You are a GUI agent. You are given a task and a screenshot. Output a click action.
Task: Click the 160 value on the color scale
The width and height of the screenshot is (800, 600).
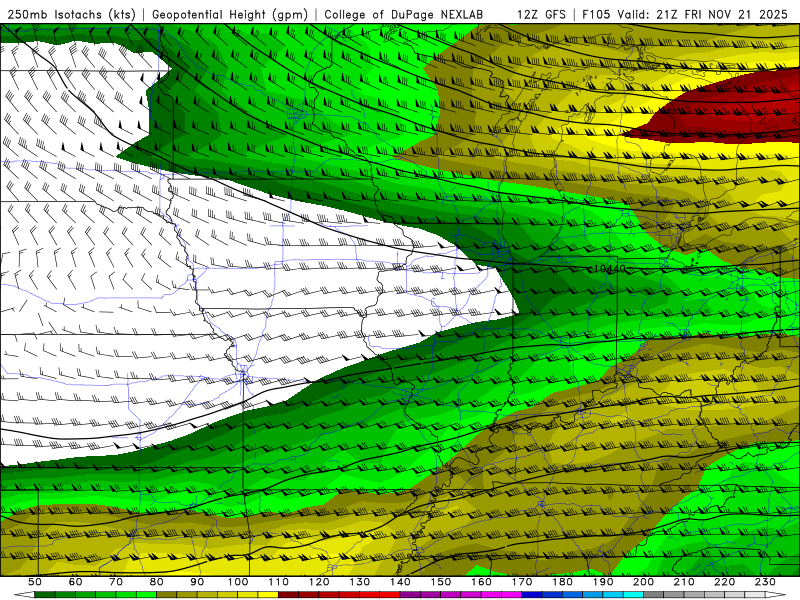(481, 582)
